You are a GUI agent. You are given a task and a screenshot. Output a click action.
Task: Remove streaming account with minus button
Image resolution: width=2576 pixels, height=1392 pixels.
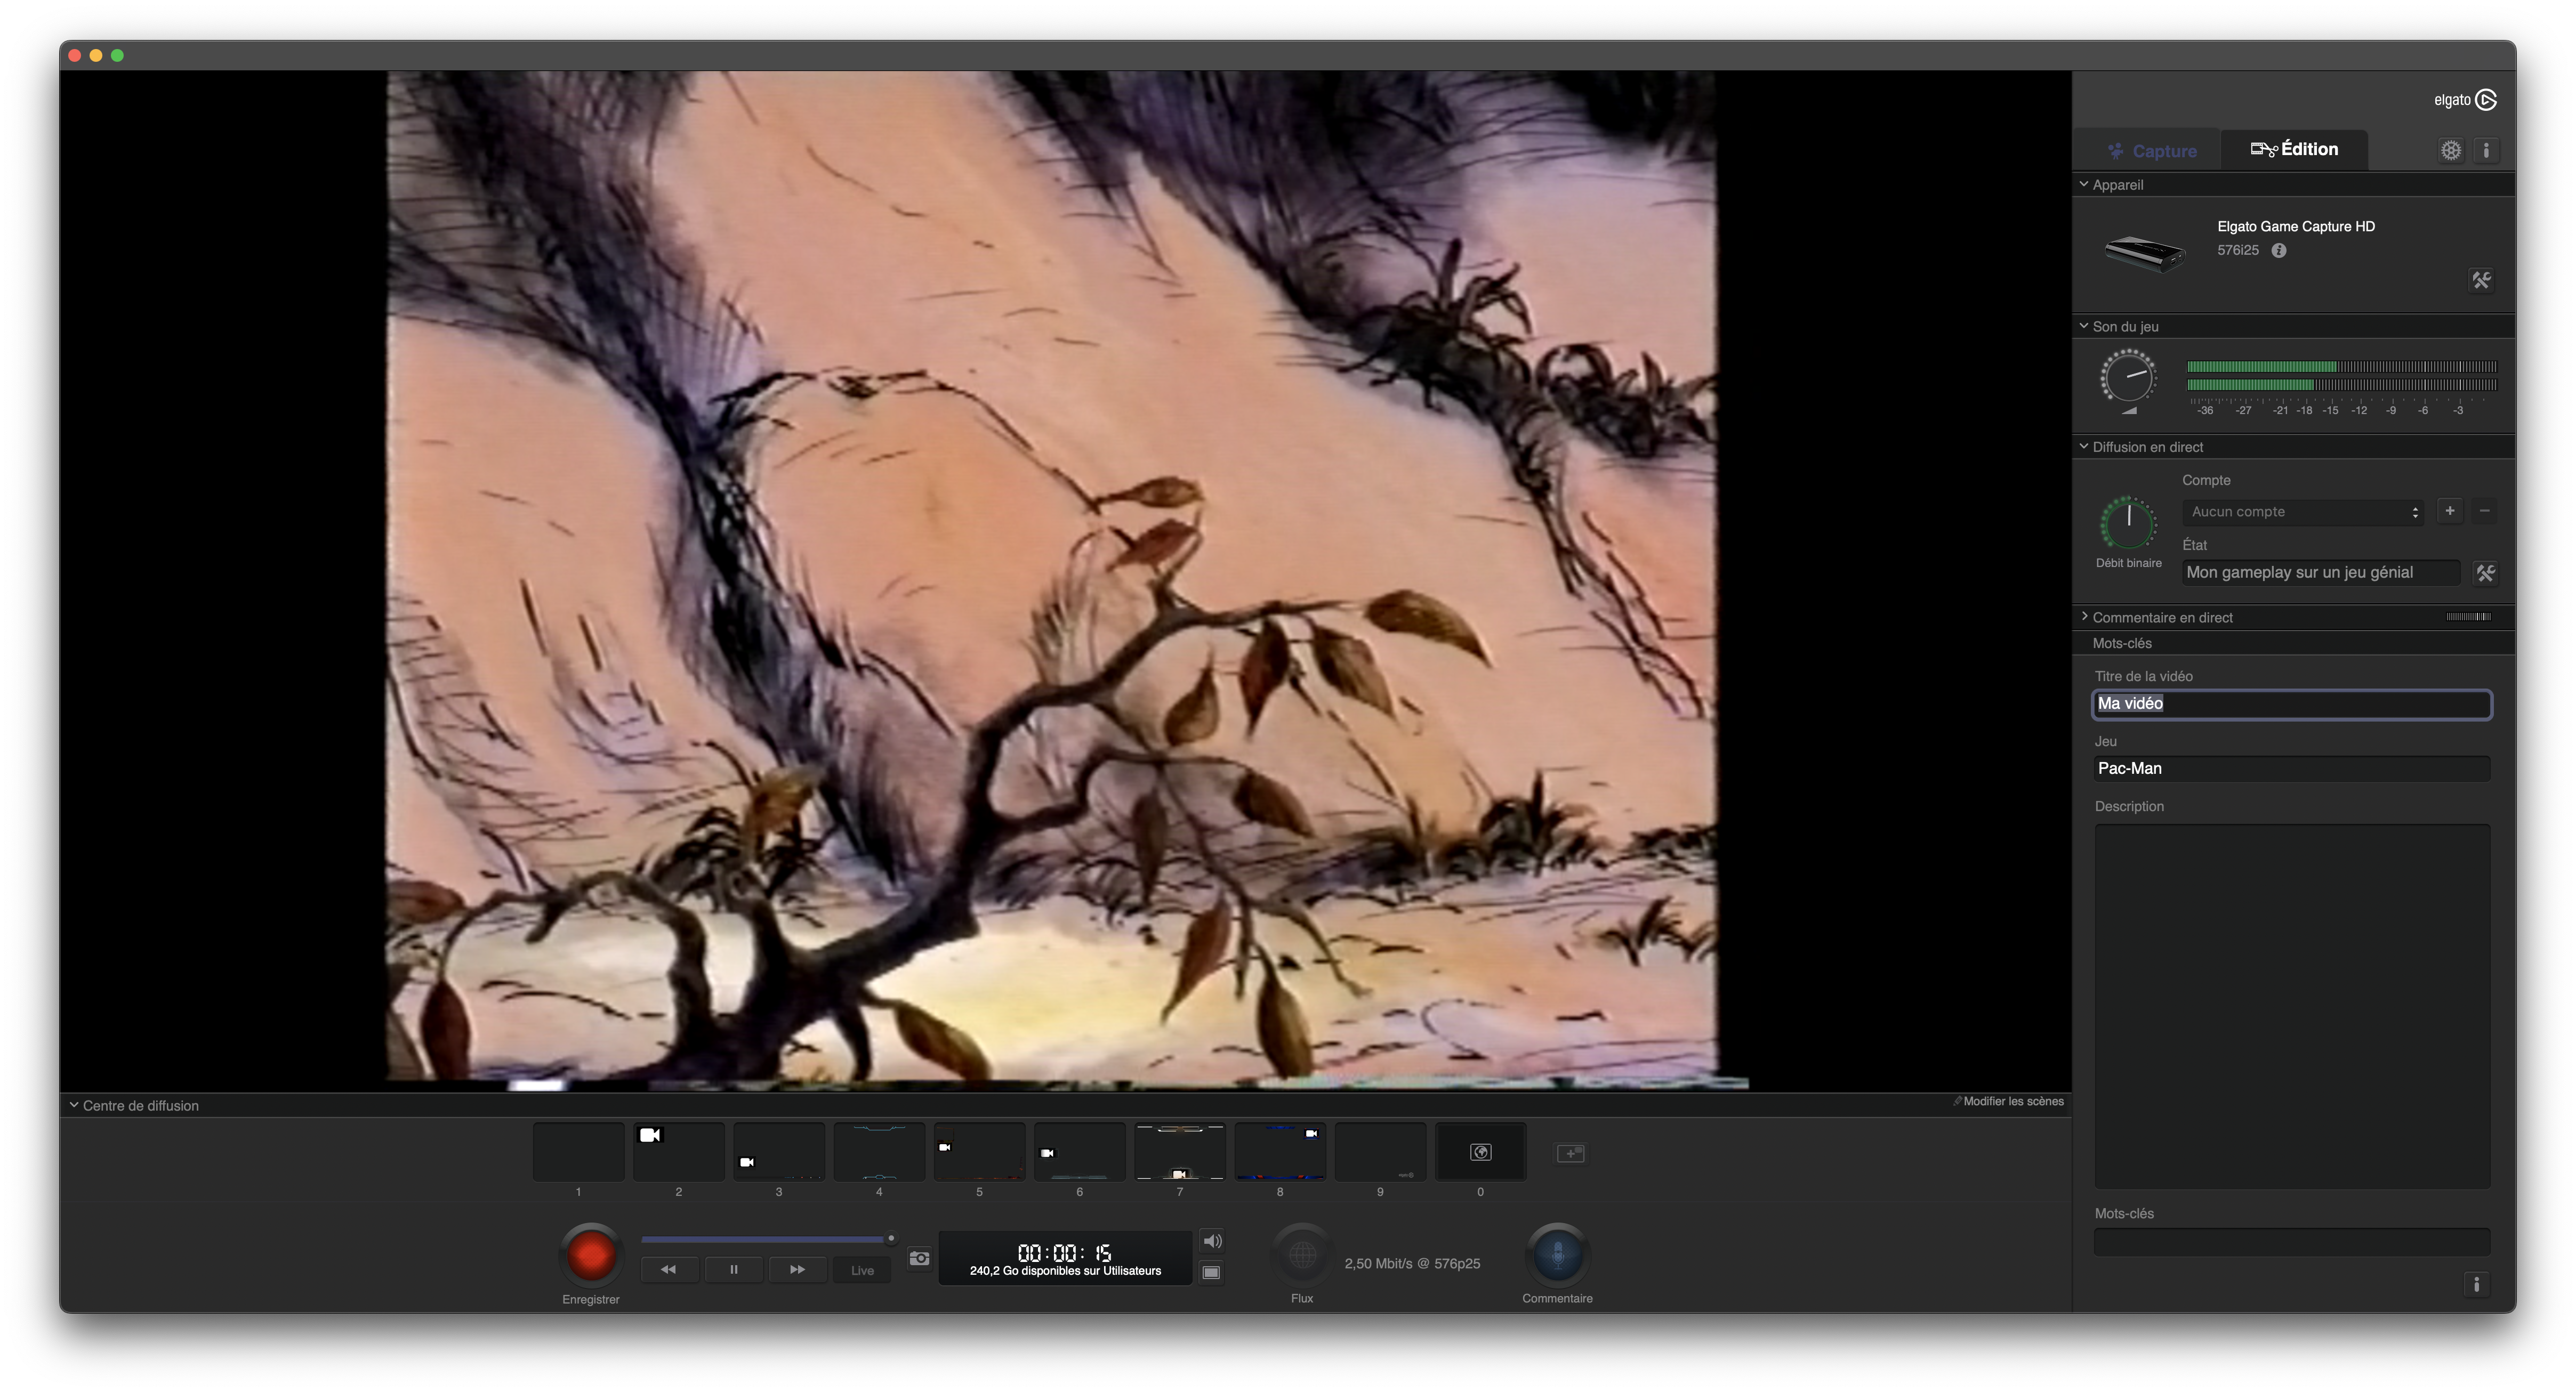coord(2484,511)
